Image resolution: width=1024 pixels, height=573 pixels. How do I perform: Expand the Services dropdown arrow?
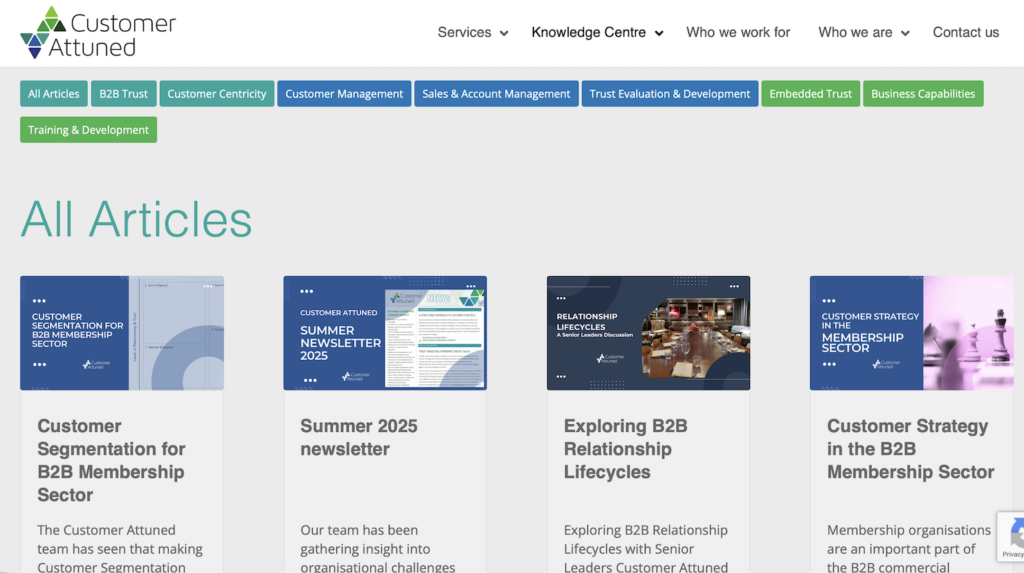[x=504, y=33]
